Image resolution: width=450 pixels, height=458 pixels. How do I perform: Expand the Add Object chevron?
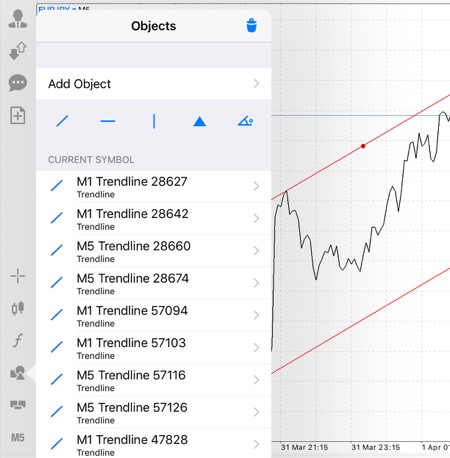(x=256, y=84)
